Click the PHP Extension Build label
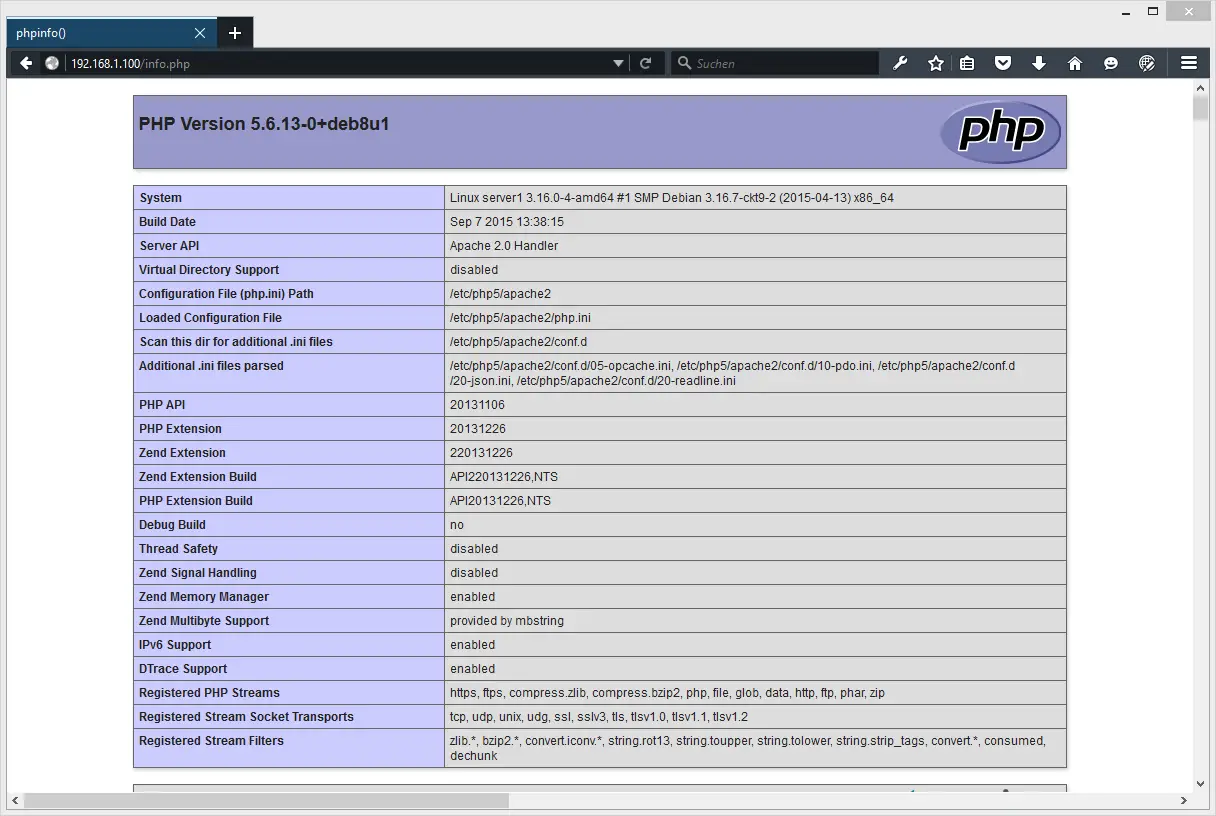Screen dimensions: 1216x816 click(x=196, y=501)
